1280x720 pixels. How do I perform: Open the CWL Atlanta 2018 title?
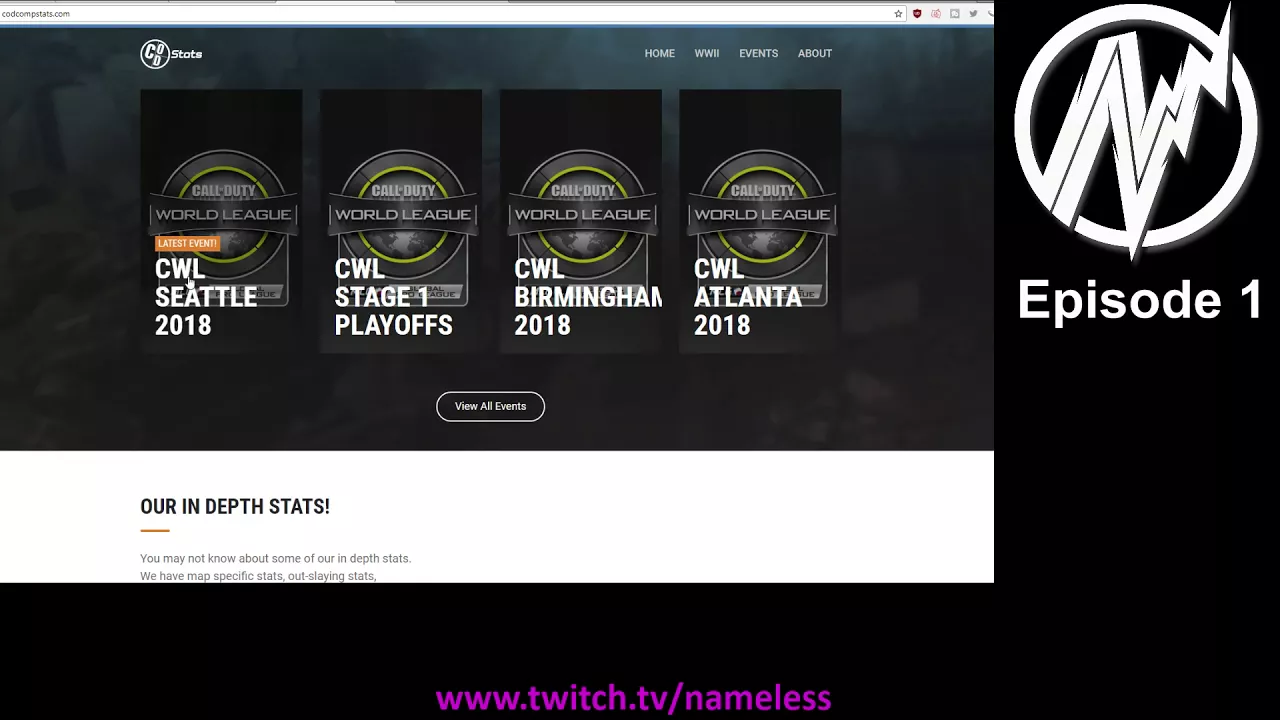pos(747,297)
